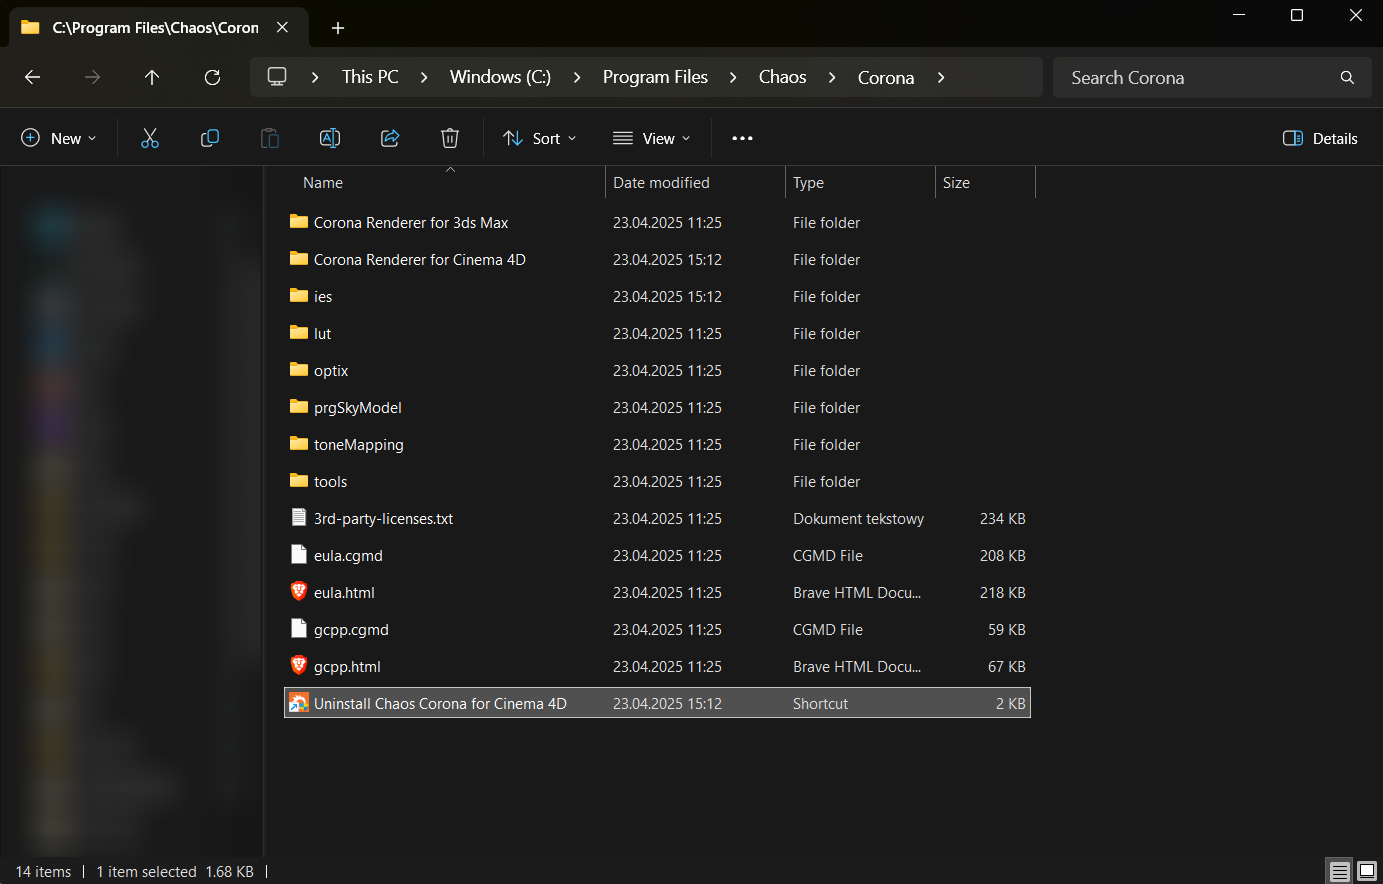Expand the New item dropdown
Image resolution: width=1383 pixels, height=884 pixels.
pos(59,138)
